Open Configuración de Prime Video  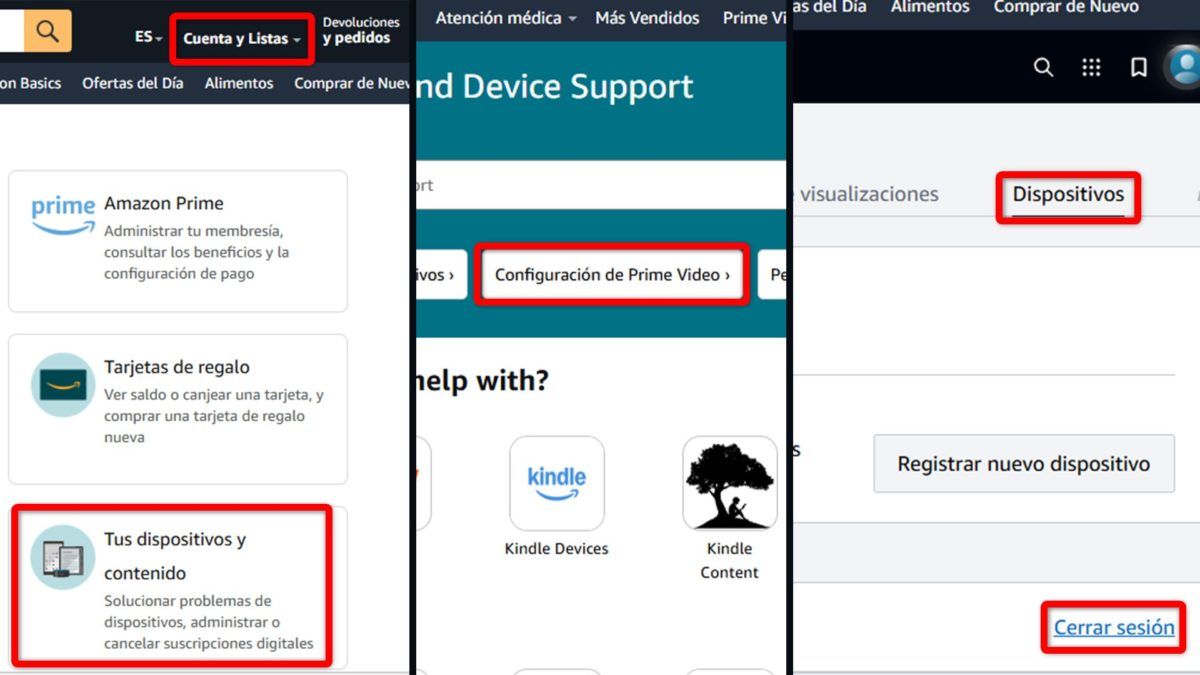pos(612,274)
